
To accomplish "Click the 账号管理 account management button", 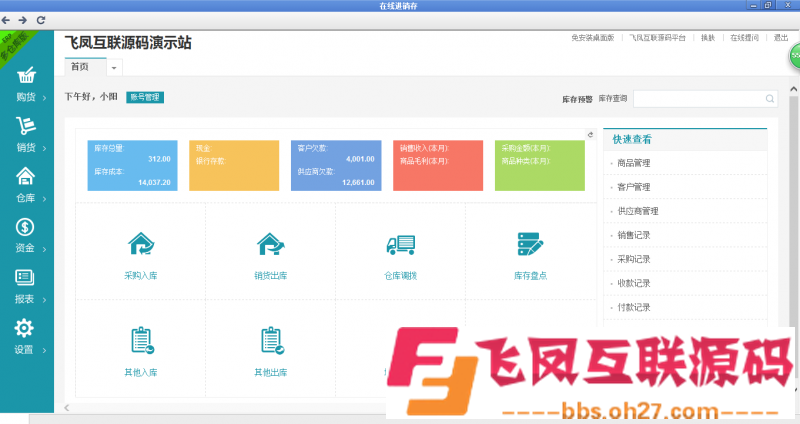I will tap(145, 97).
